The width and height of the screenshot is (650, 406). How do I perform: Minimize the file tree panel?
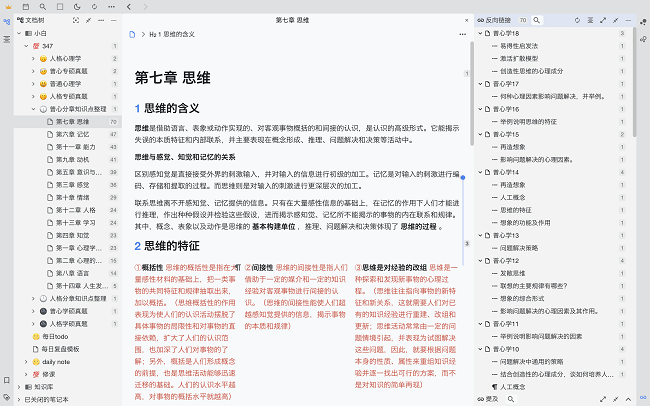114,20
